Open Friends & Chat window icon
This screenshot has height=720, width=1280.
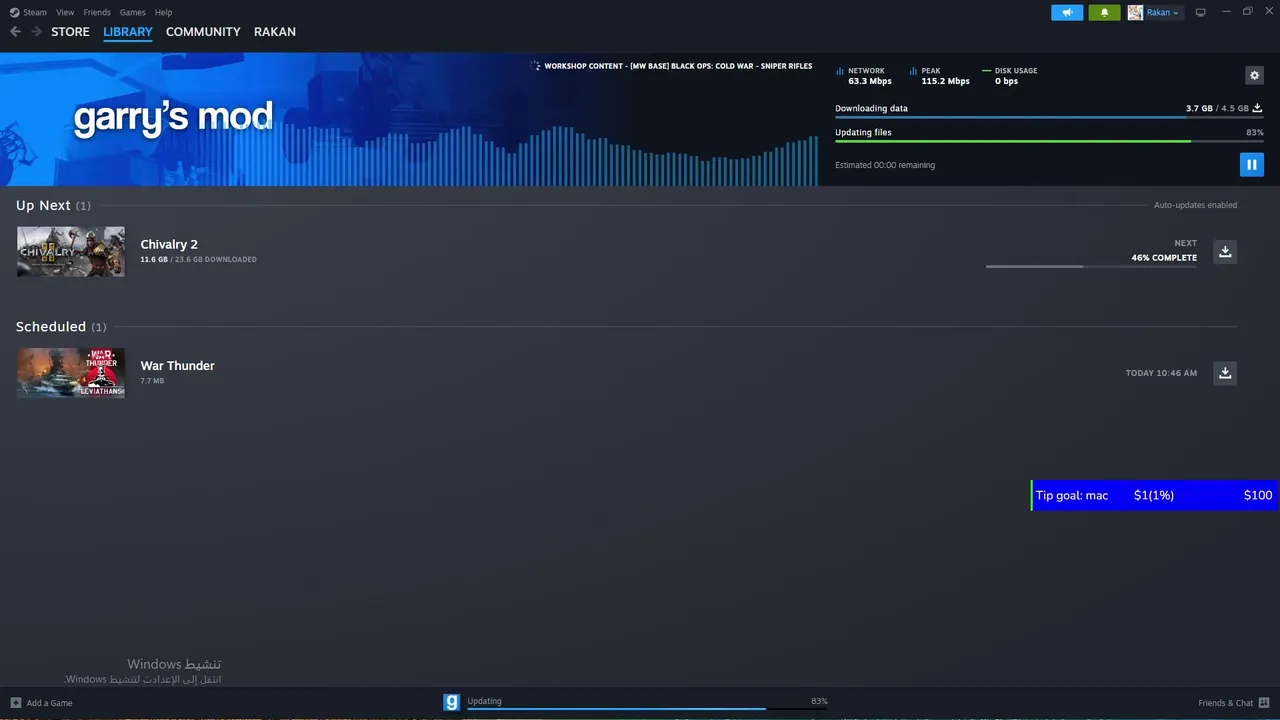tap(1264, 703)
